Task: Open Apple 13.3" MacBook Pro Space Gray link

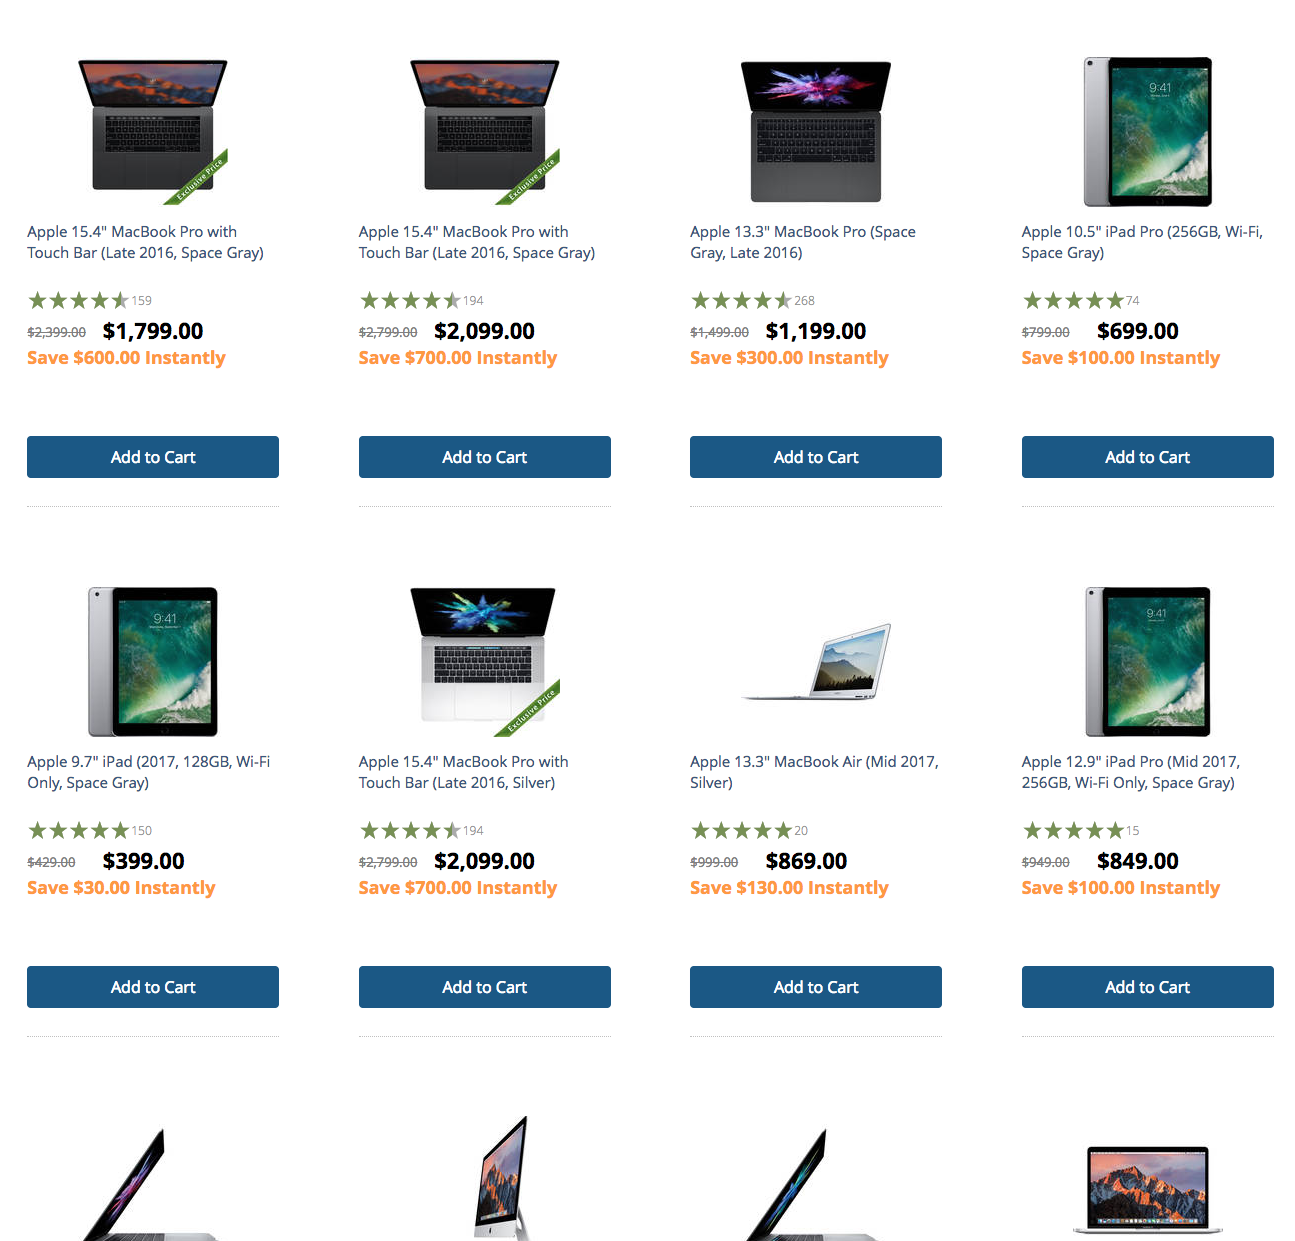Action: pos(803,242)
